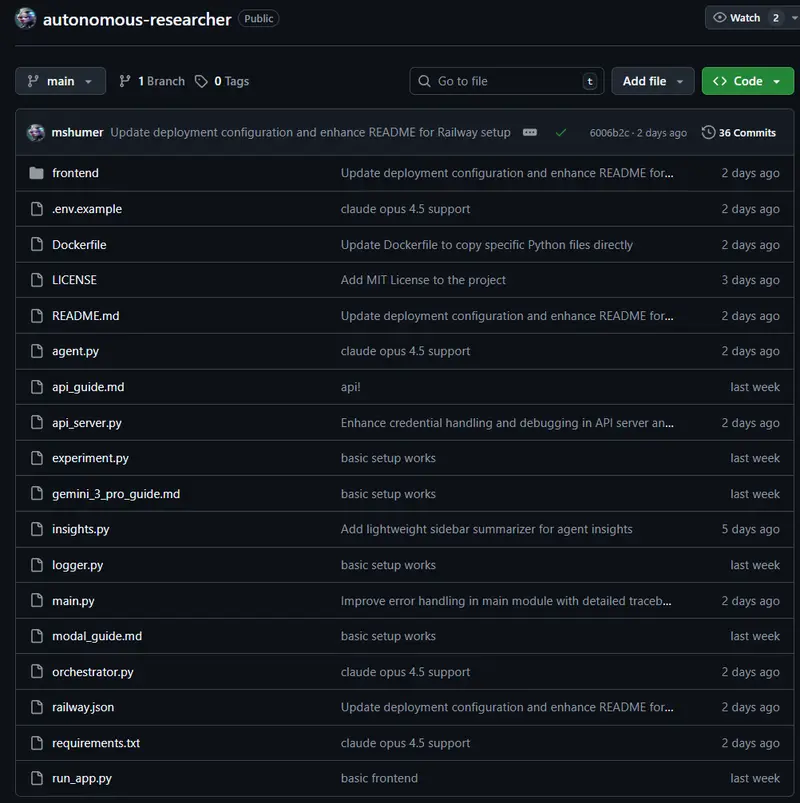
Task: Click the commit message ellipsis icon
Action: click(x=529, y=131)
